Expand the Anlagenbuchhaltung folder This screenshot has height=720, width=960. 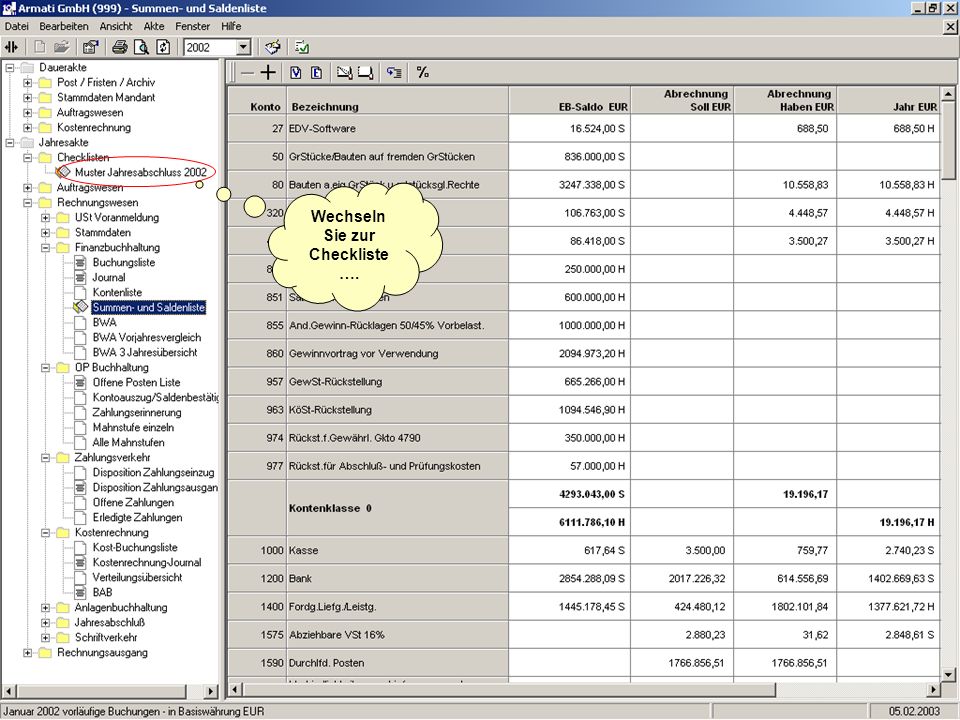(45, 607)
